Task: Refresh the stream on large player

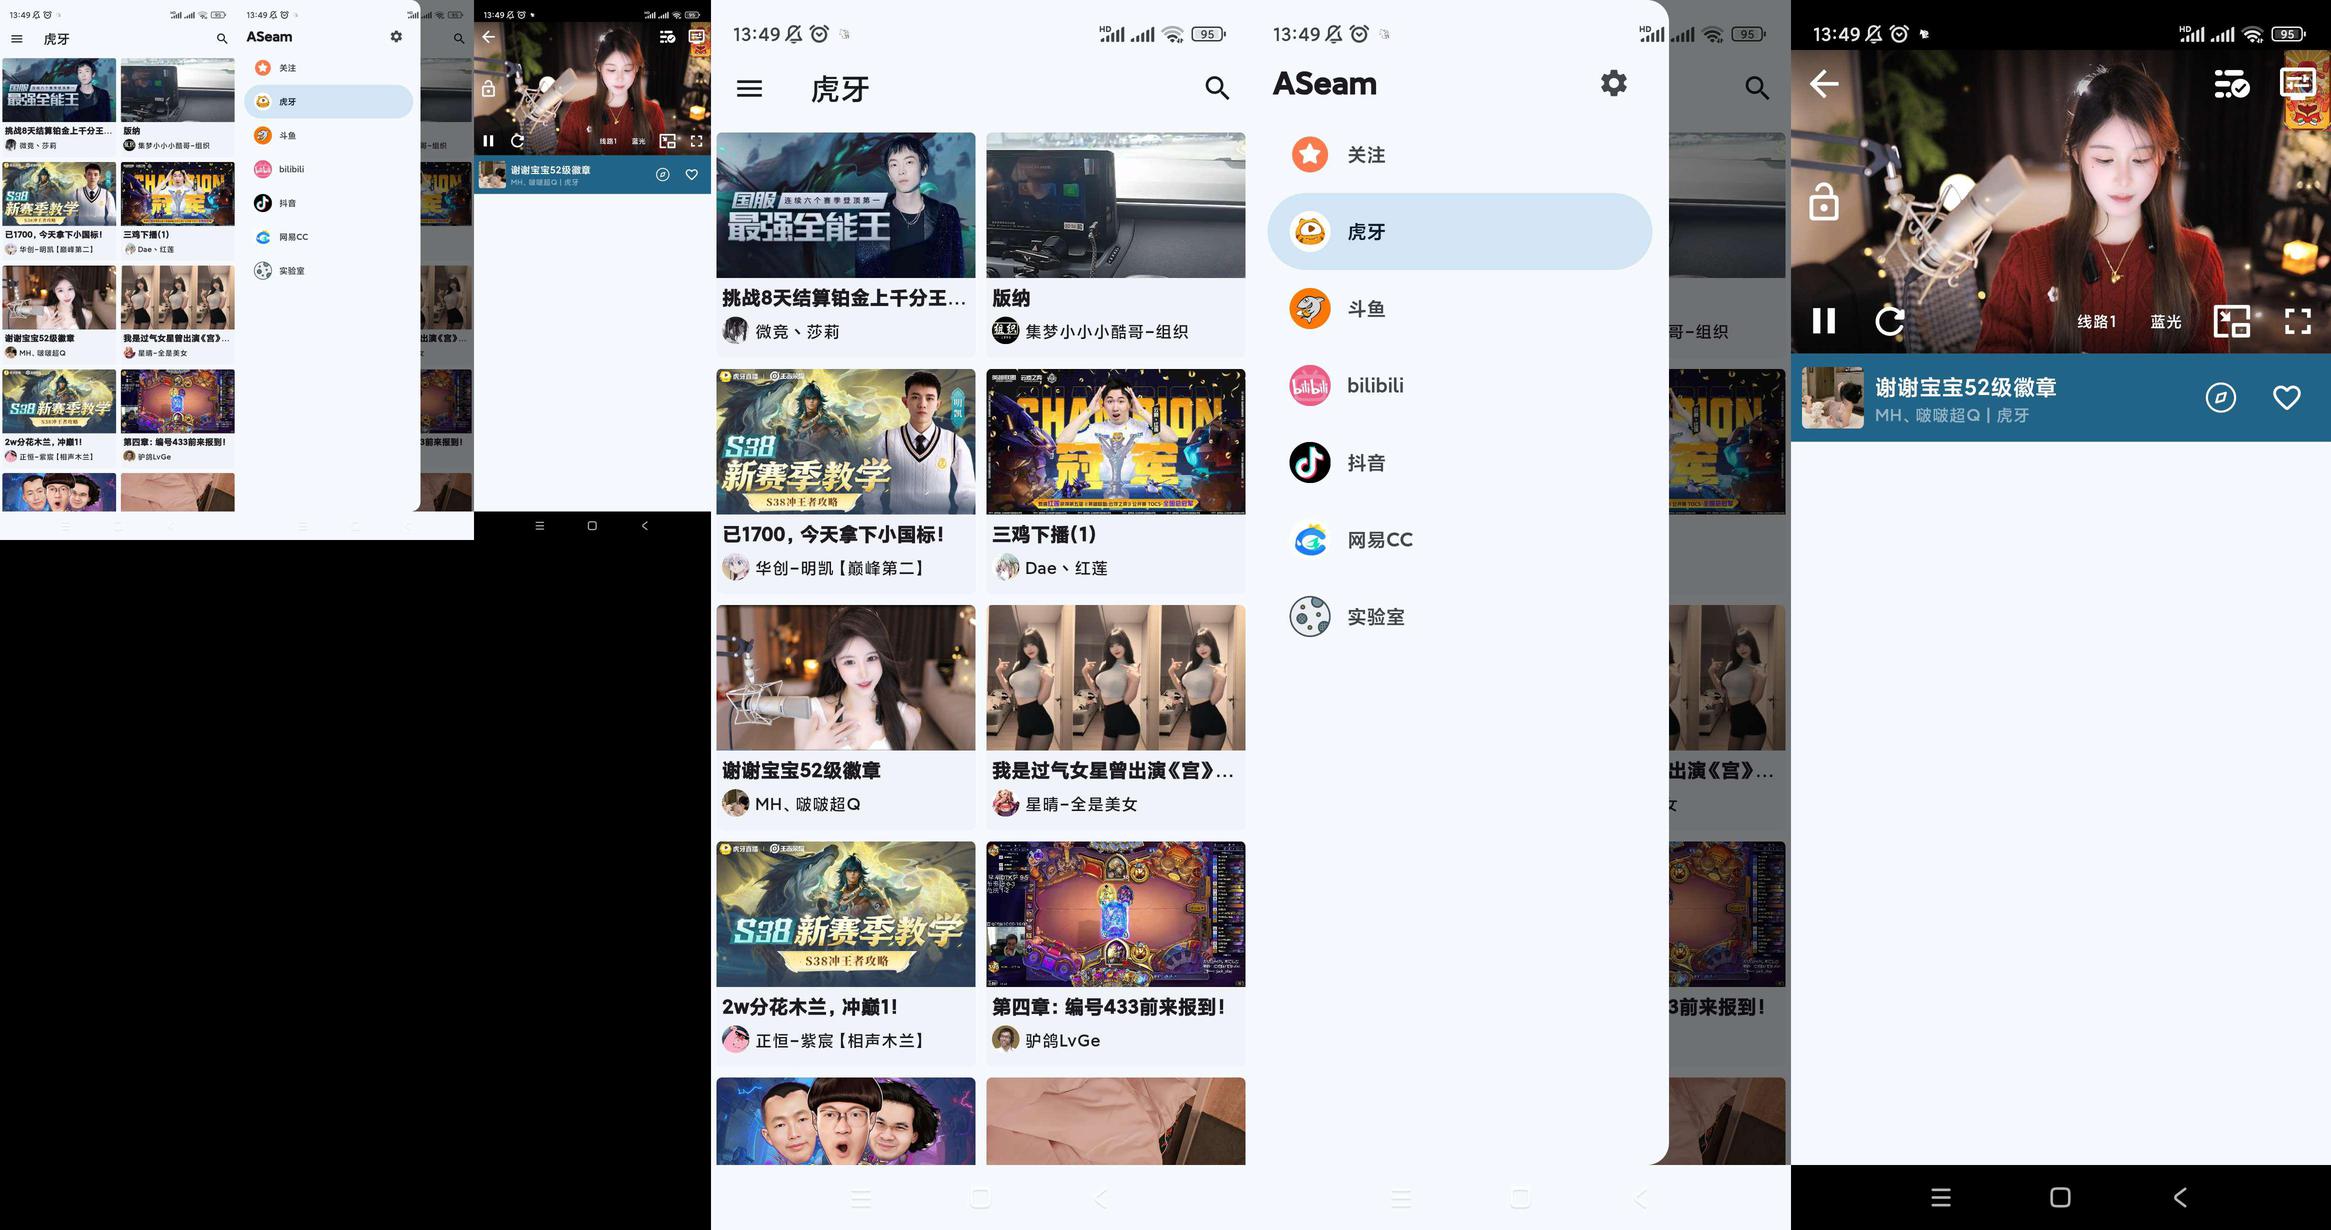Action: point(1889,321)
